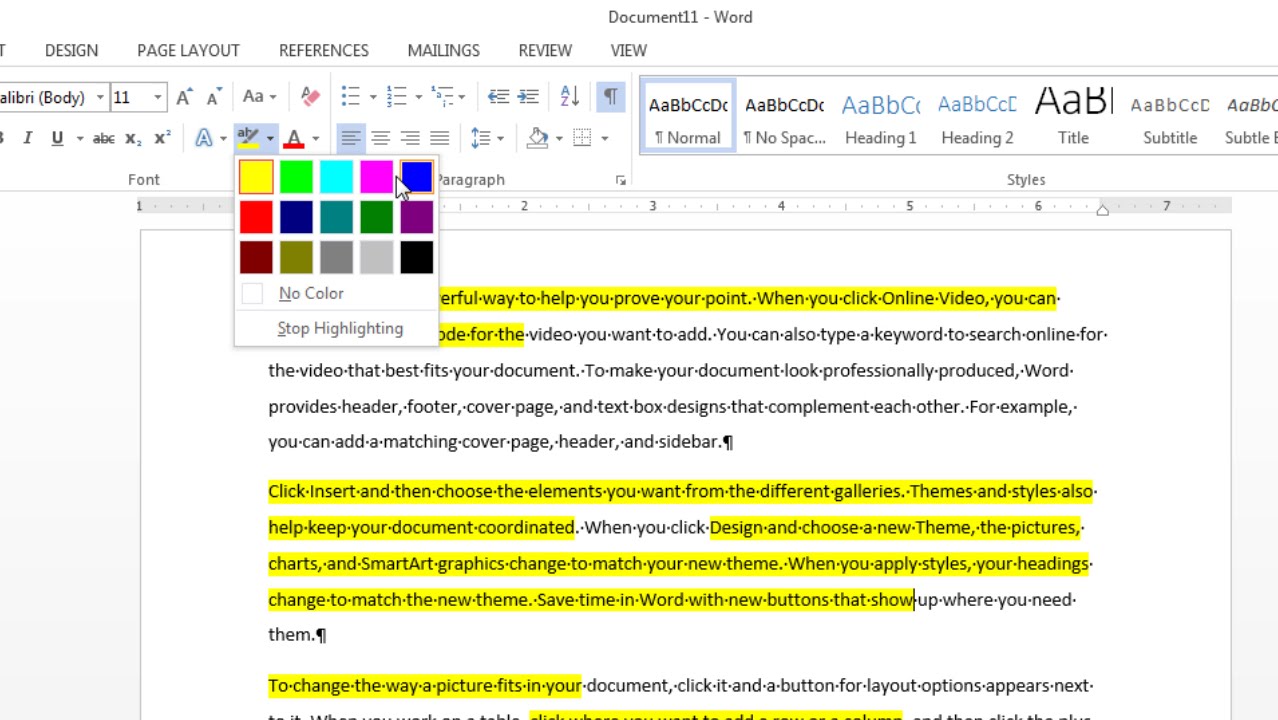1278x720 pixels.
Task: Select Stop Highlighting
Action: click(337, 328)
